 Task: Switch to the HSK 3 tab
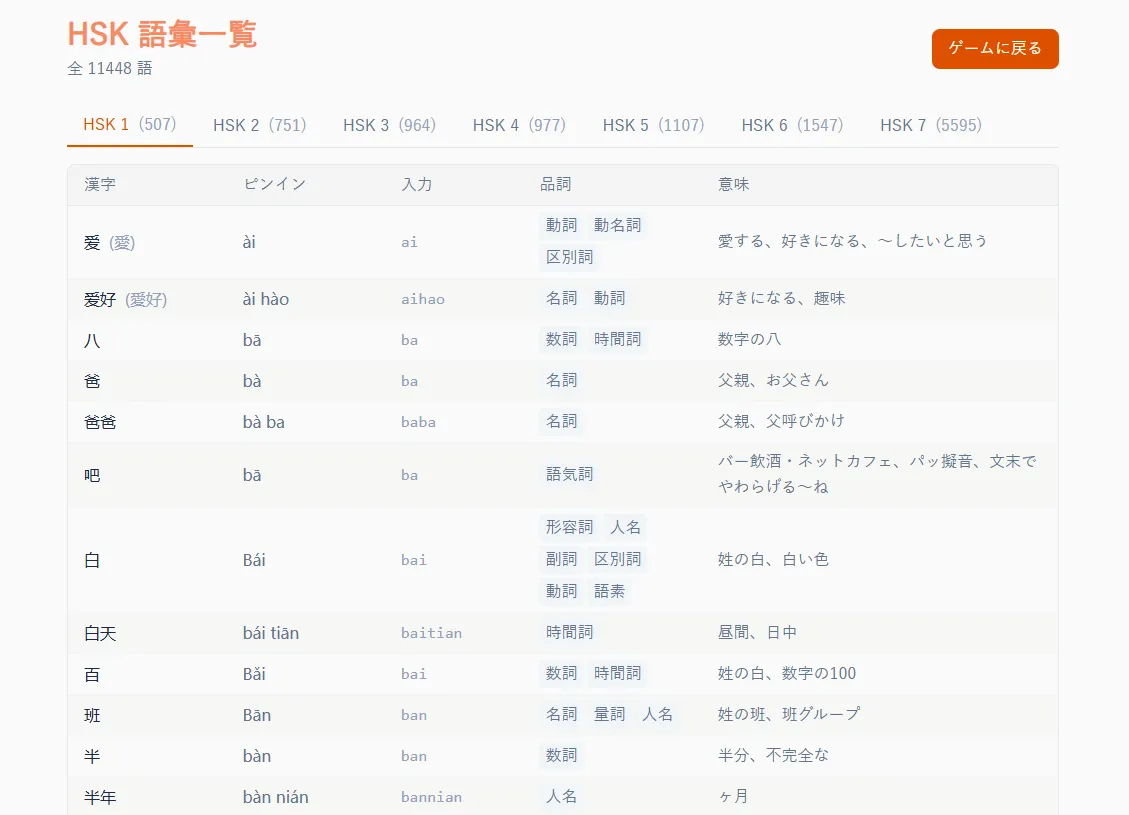pos(390,125)
